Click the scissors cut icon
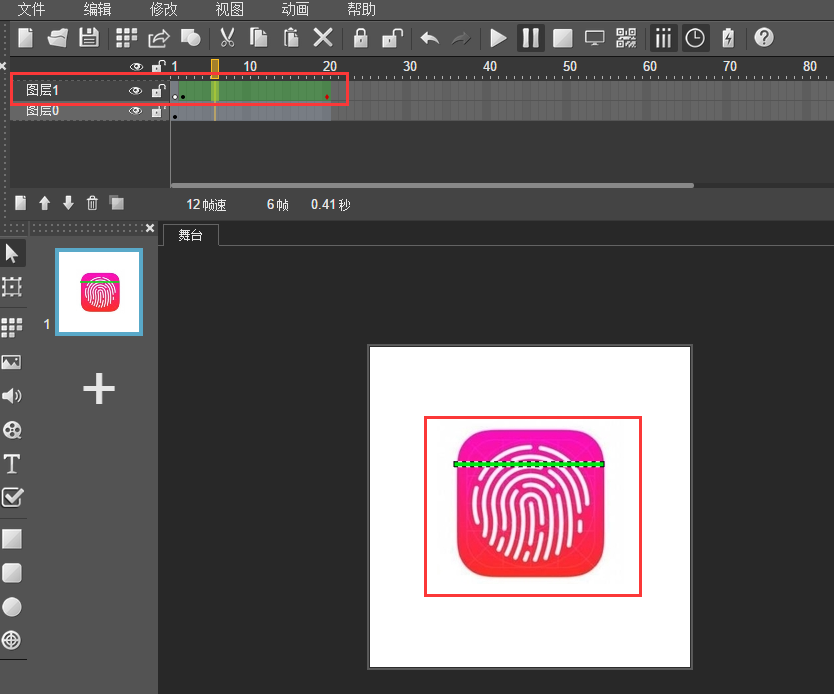 (227, 38)
